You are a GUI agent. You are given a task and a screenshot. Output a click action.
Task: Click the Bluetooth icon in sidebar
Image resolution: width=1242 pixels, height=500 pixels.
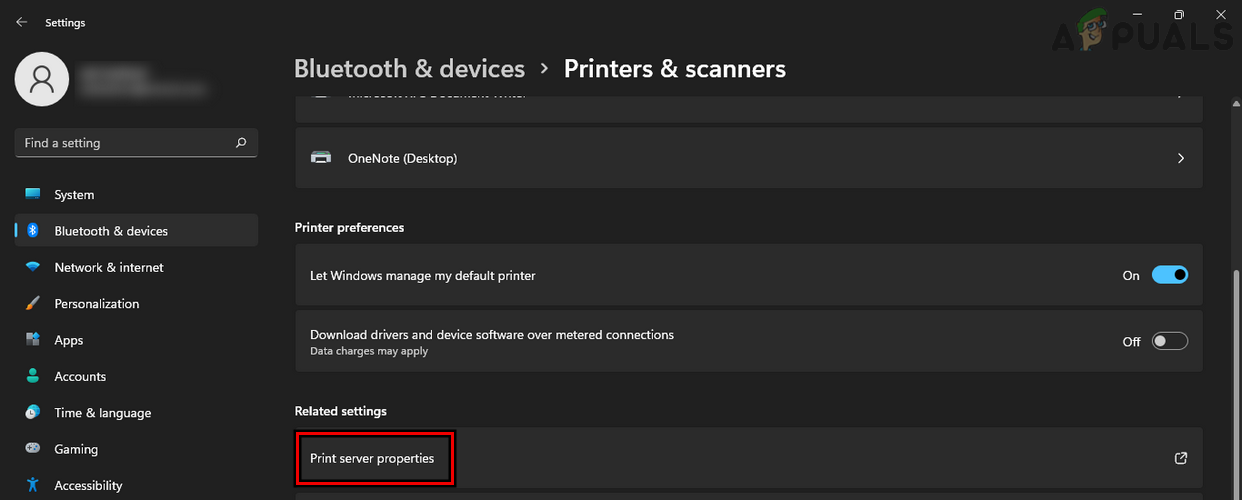33,231
